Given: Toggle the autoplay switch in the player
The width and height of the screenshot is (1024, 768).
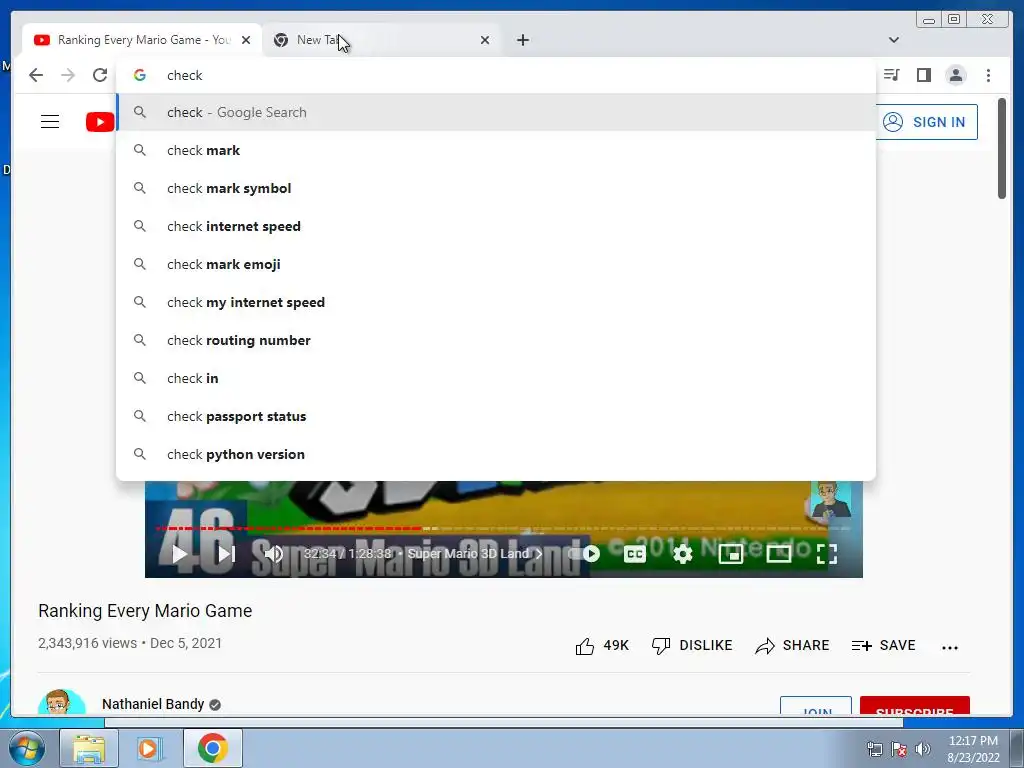Looking at the screenshot, I should pos(585,554).
